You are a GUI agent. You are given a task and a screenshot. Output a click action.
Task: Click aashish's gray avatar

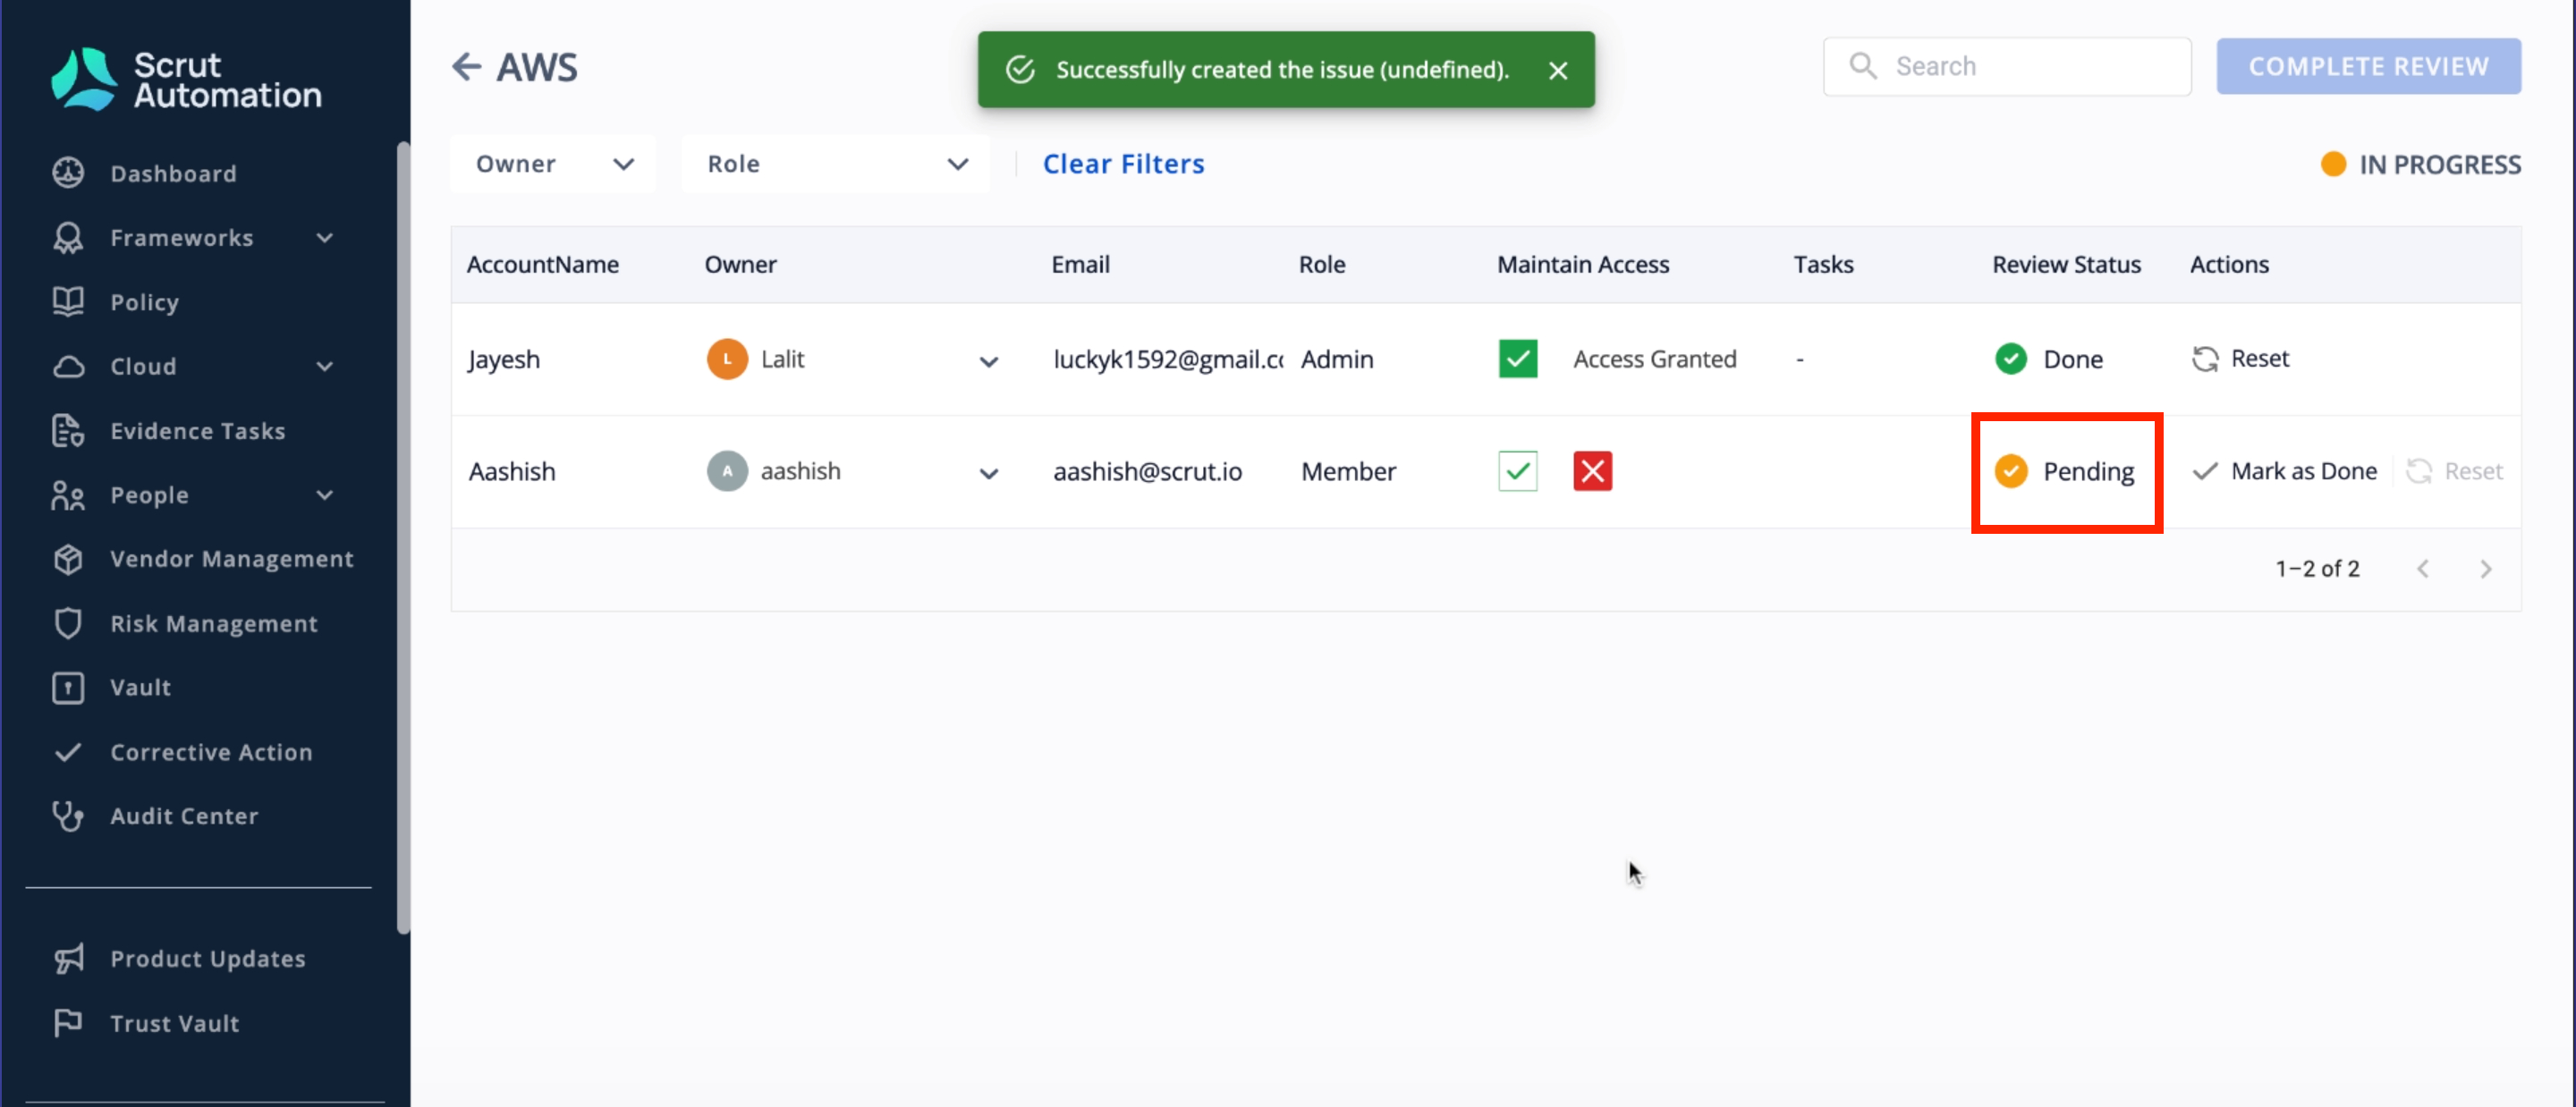pos(727,471)
